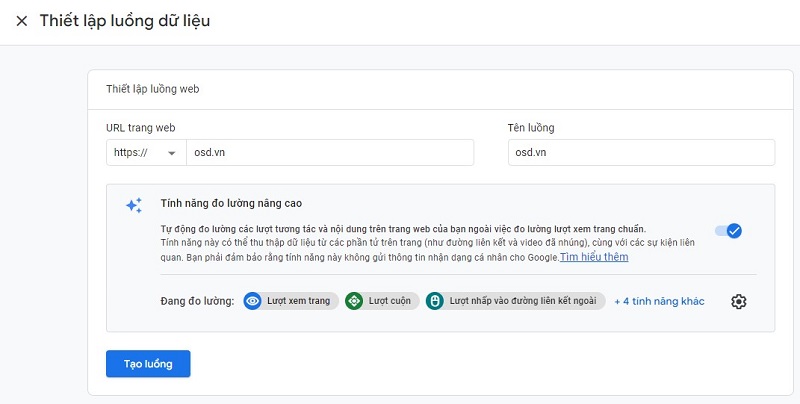Screen dimensions: 800x404
Task: Open the https:// protocol dropdown
Action: (x=146, y=153)
